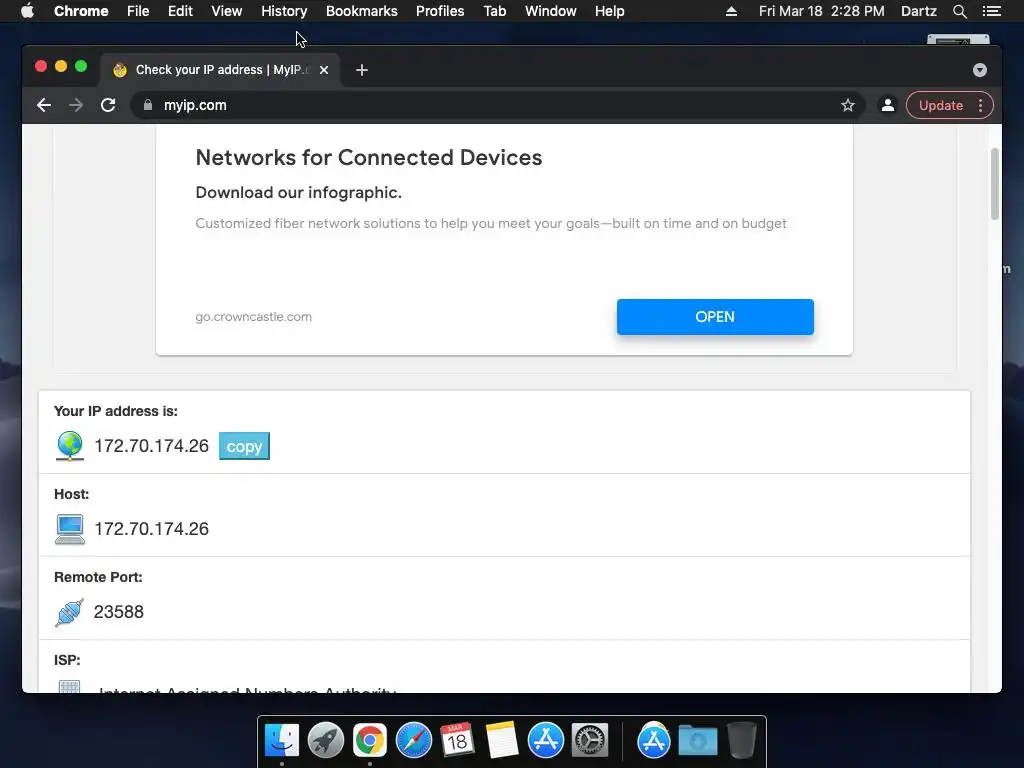The image size is (1024, 768).
Task: Open Calendar from the Dock
Action: point(457,741)
